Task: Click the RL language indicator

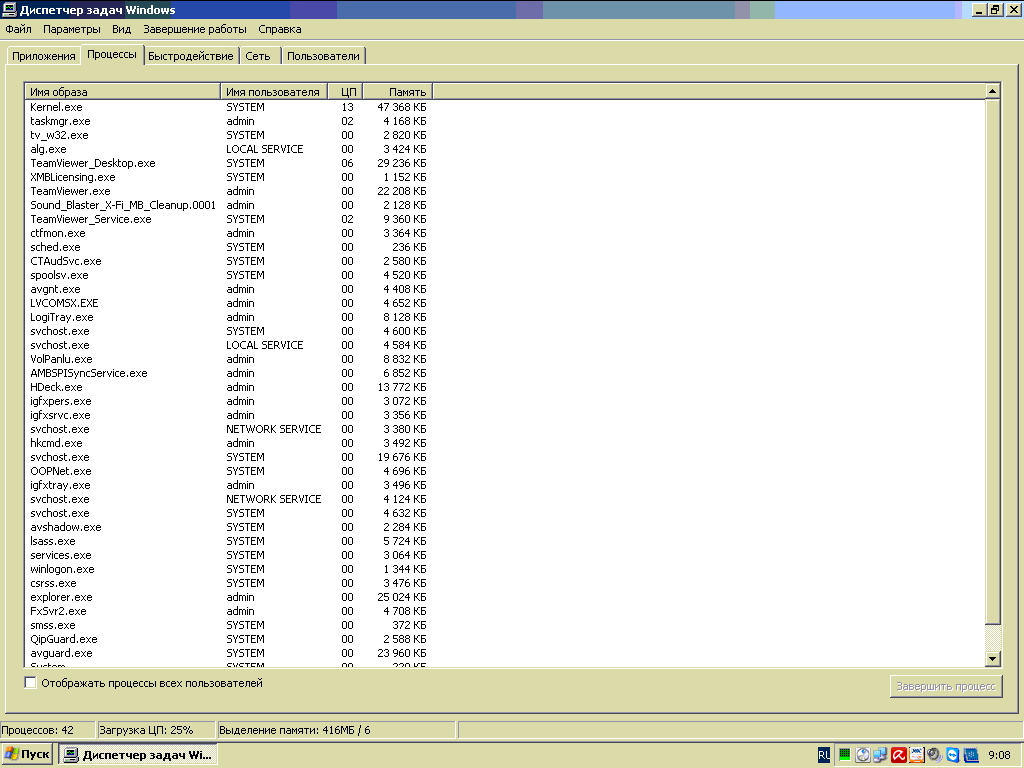Action: coord(823,755)
